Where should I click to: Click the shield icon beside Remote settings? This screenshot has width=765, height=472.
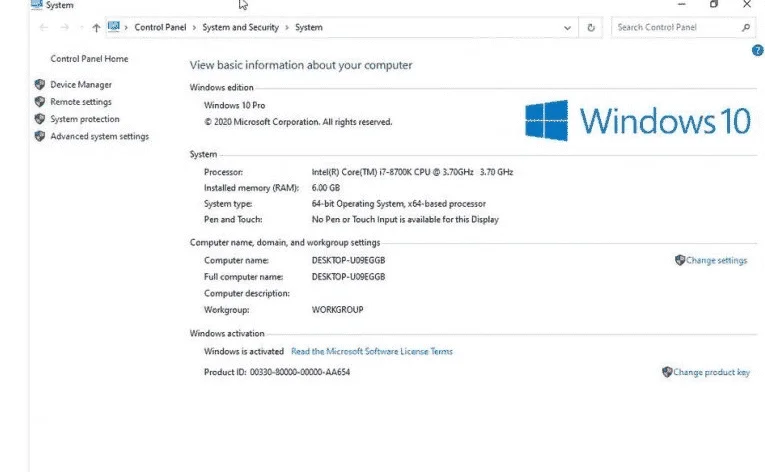click(40, 102)
